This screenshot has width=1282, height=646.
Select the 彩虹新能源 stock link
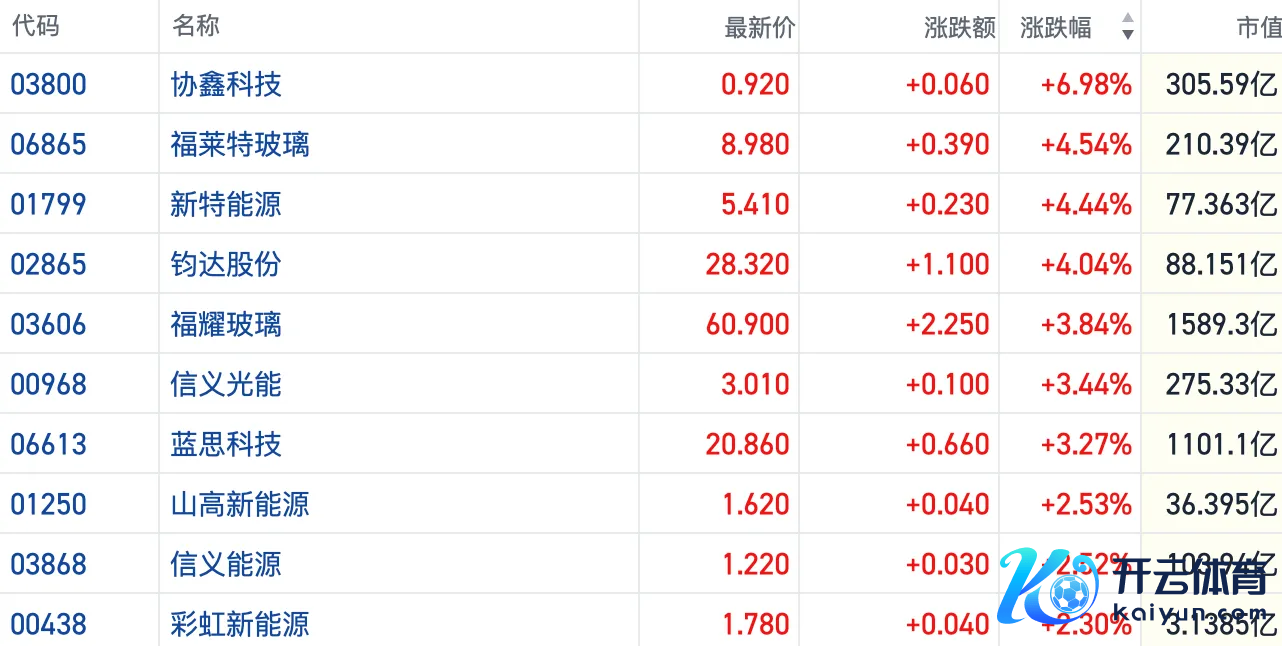(x=240, y=624)
